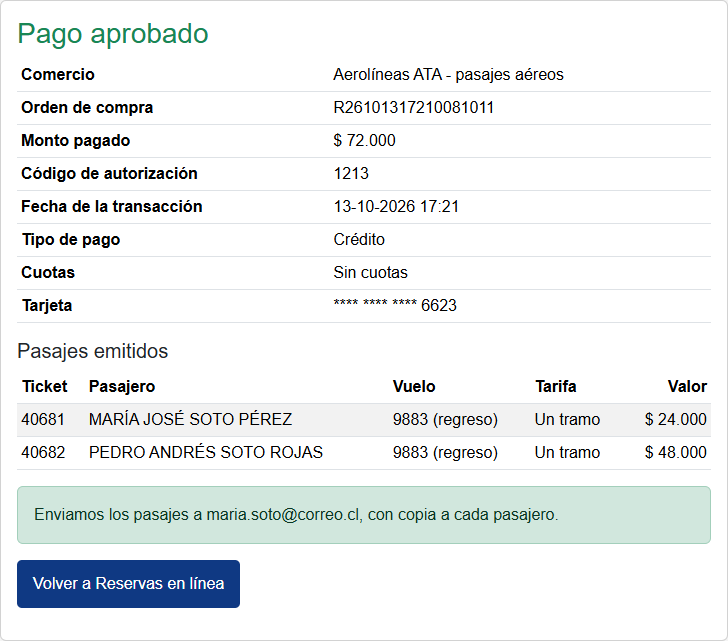The height and width of the screenshot is (641, 728).
Task: Click the email confirmation message for maria.soto@correo.cl
Action: click(x=364, y=515)
